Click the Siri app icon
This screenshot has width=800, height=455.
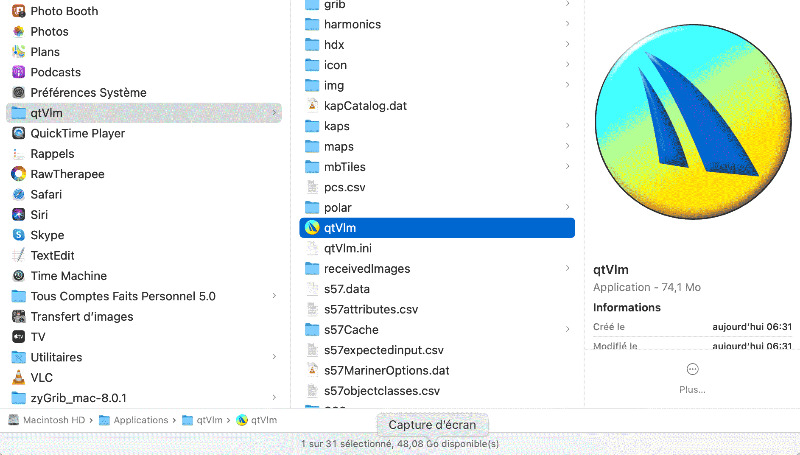[x=18, y=215]
